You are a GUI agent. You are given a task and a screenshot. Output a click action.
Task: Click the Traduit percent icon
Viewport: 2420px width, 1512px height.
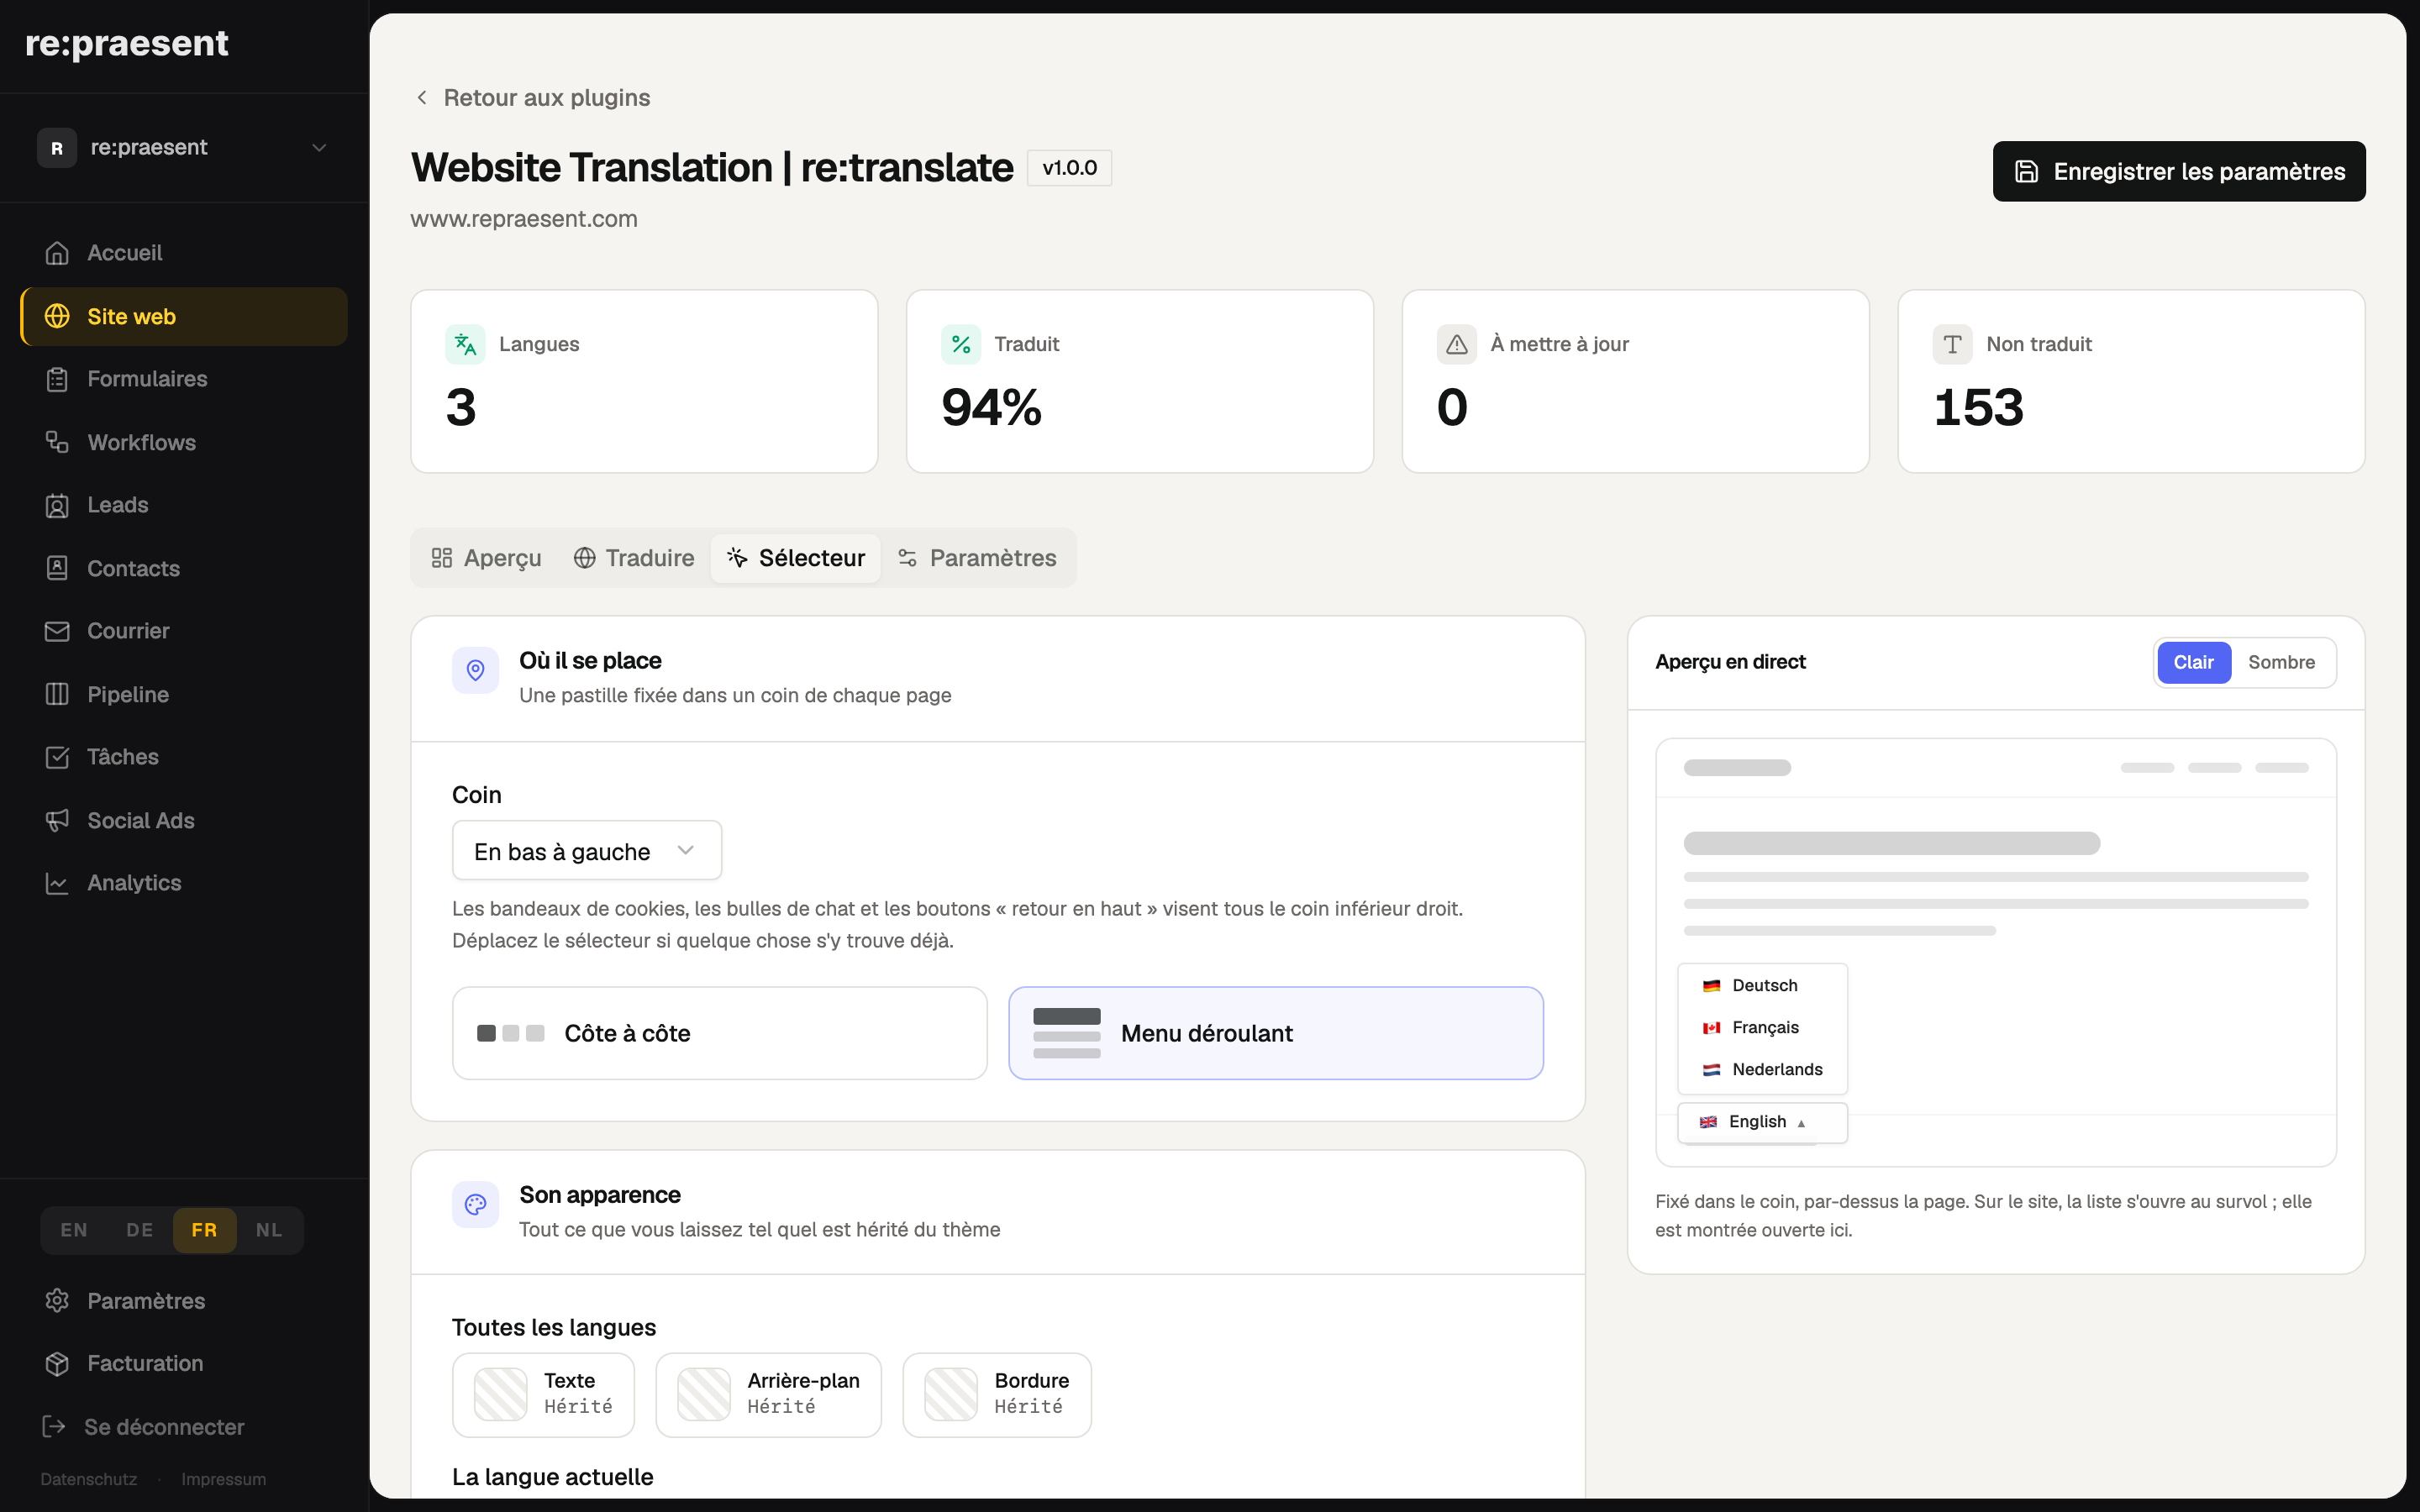click(x=961, y=344)
